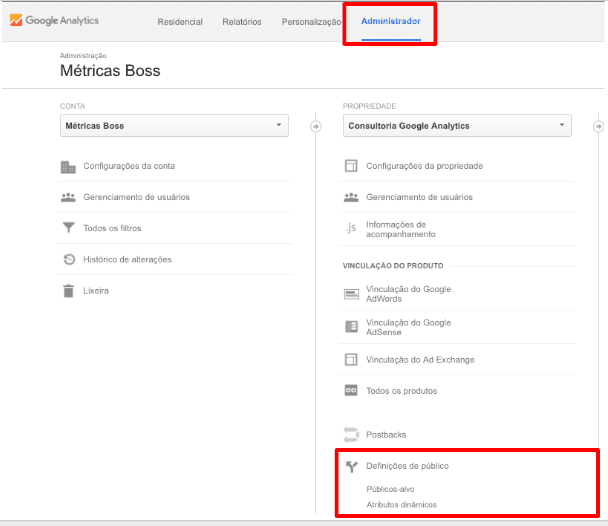Click the trash bin icon for Lixeira
Screen dimensions: 608x526
tap(69, 291)
